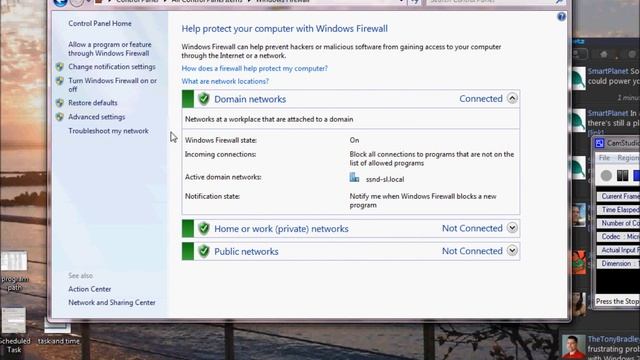Open Action Center link

pyautogui.click(x=89, y=289)
